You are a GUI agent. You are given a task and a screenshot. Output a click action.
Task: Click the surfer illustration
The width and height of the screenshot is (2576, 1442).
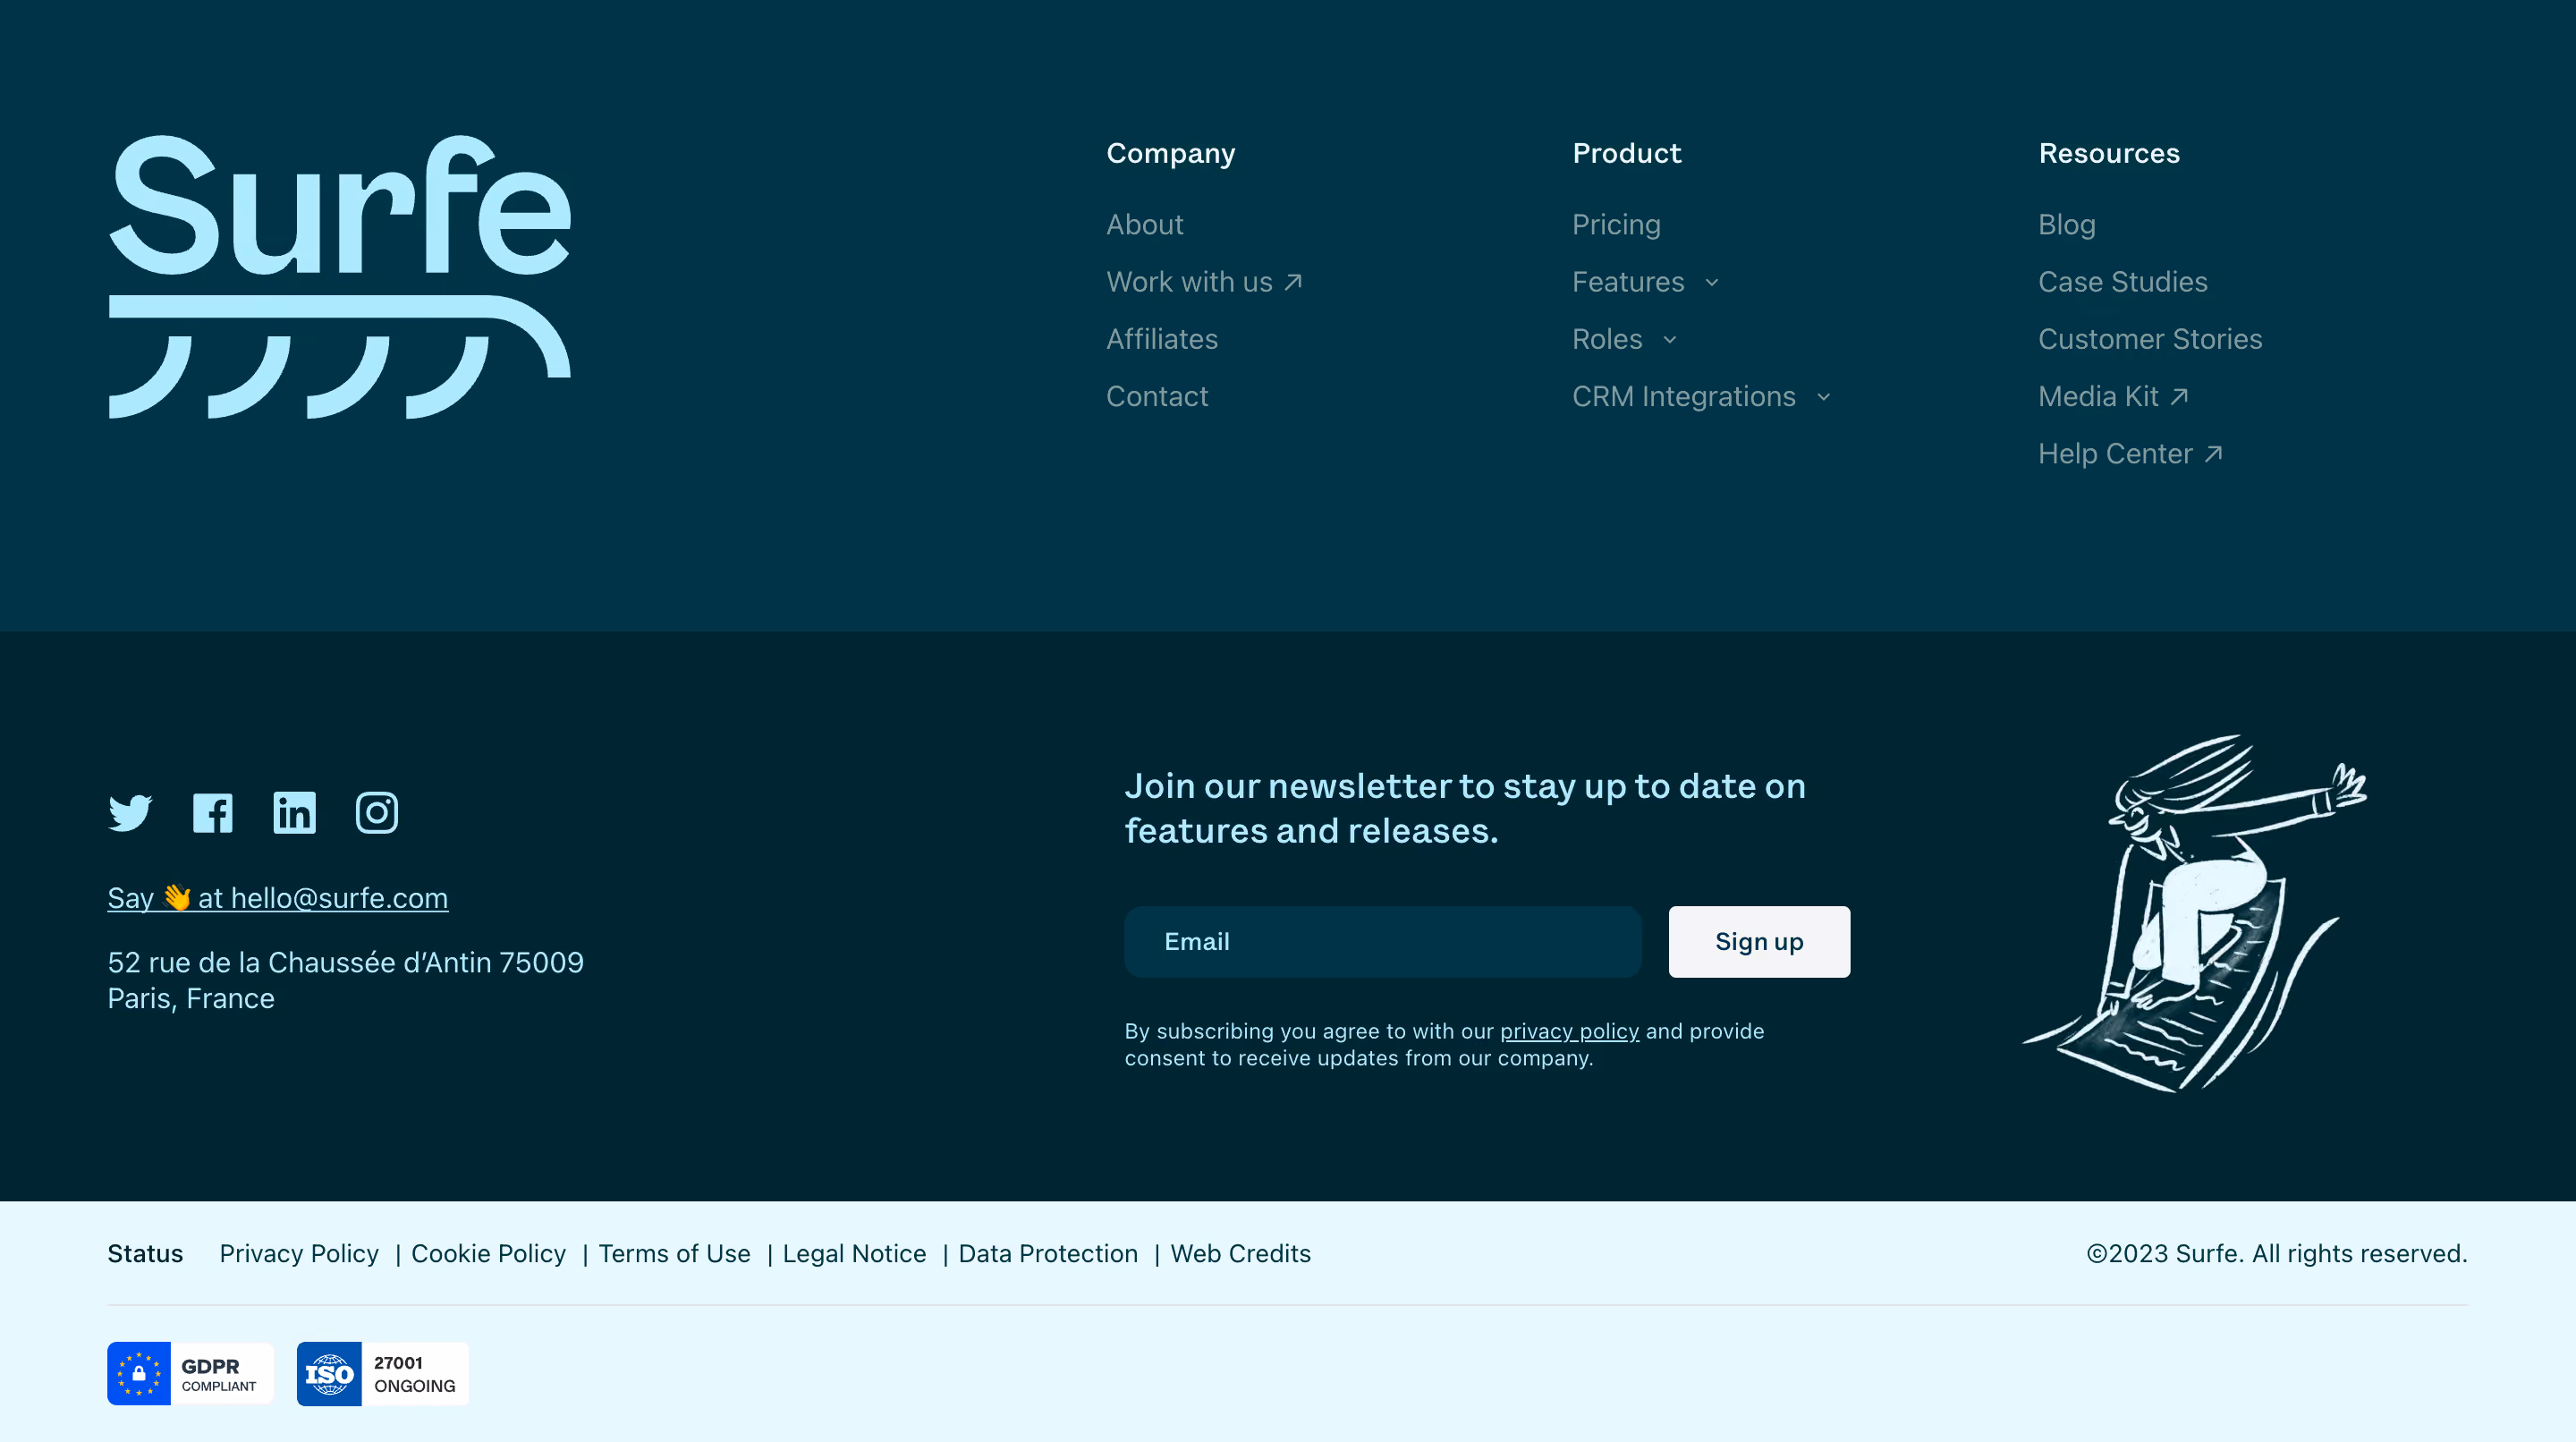click(x=2195, y=914)
